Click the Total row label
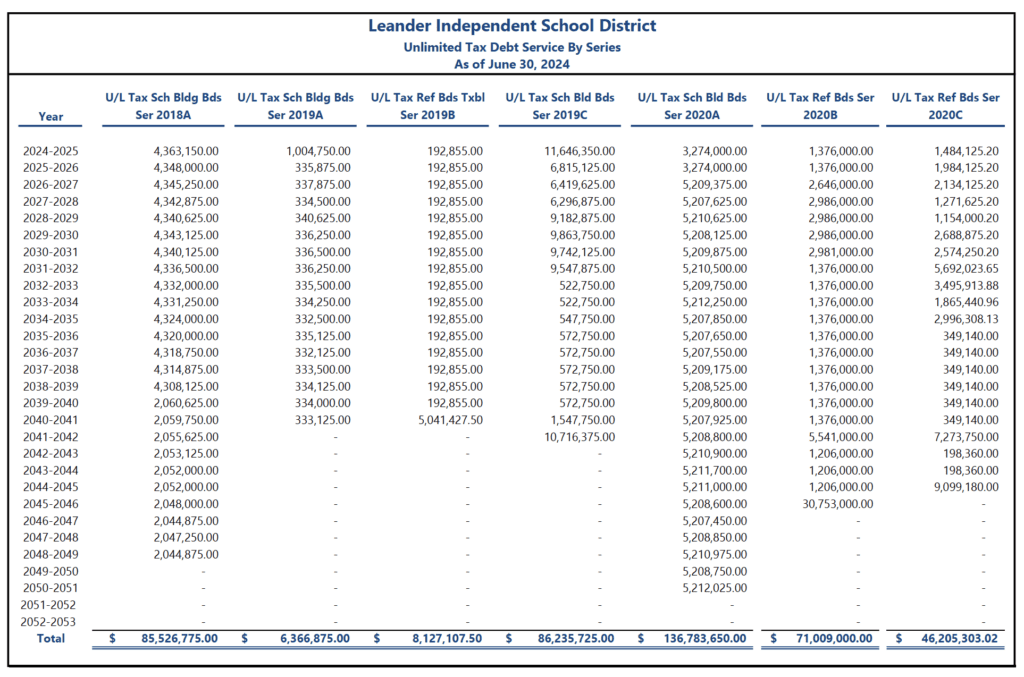 [x=50, y=638]
